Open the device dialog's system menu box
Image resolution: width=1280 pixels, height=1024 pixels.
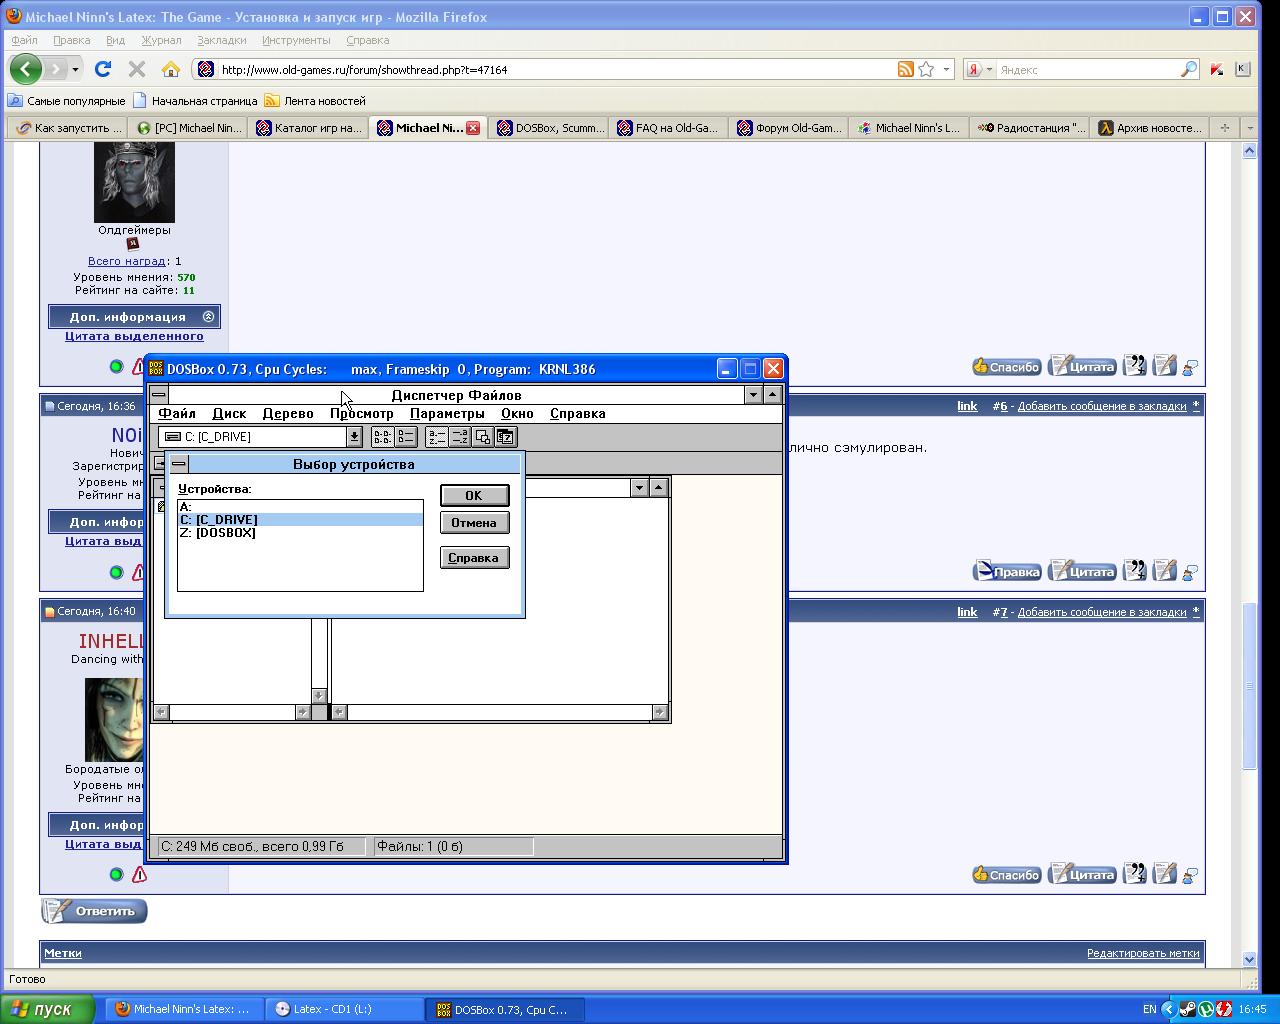[x=179, y=464]
